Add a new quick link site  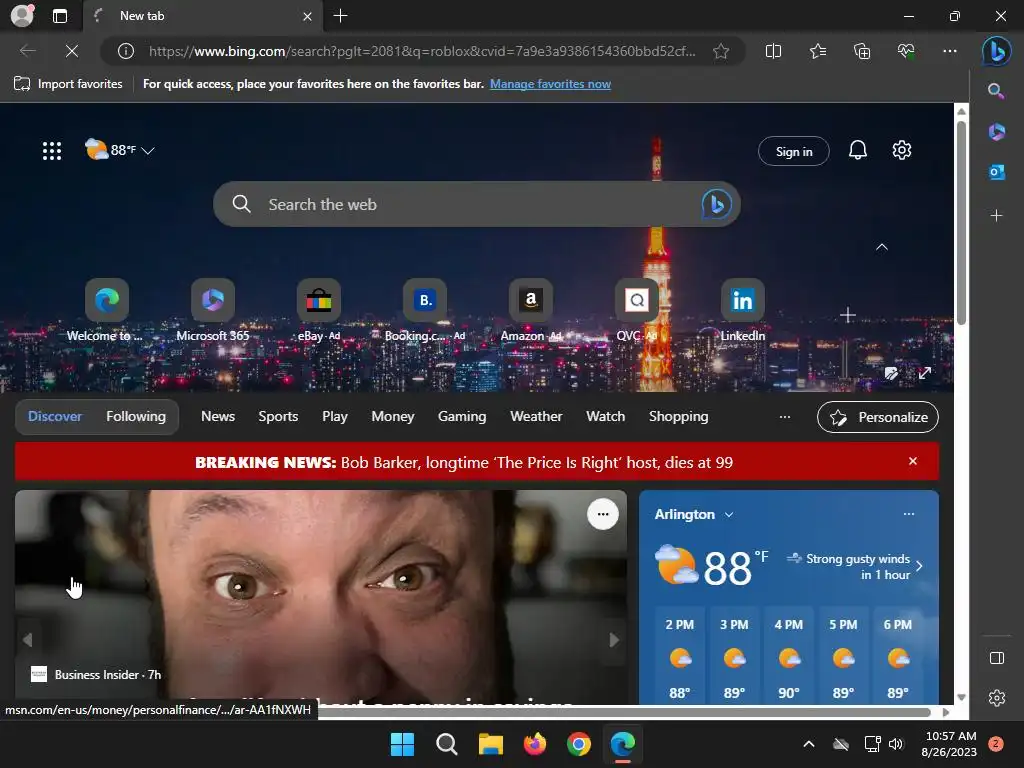[848, 315]
